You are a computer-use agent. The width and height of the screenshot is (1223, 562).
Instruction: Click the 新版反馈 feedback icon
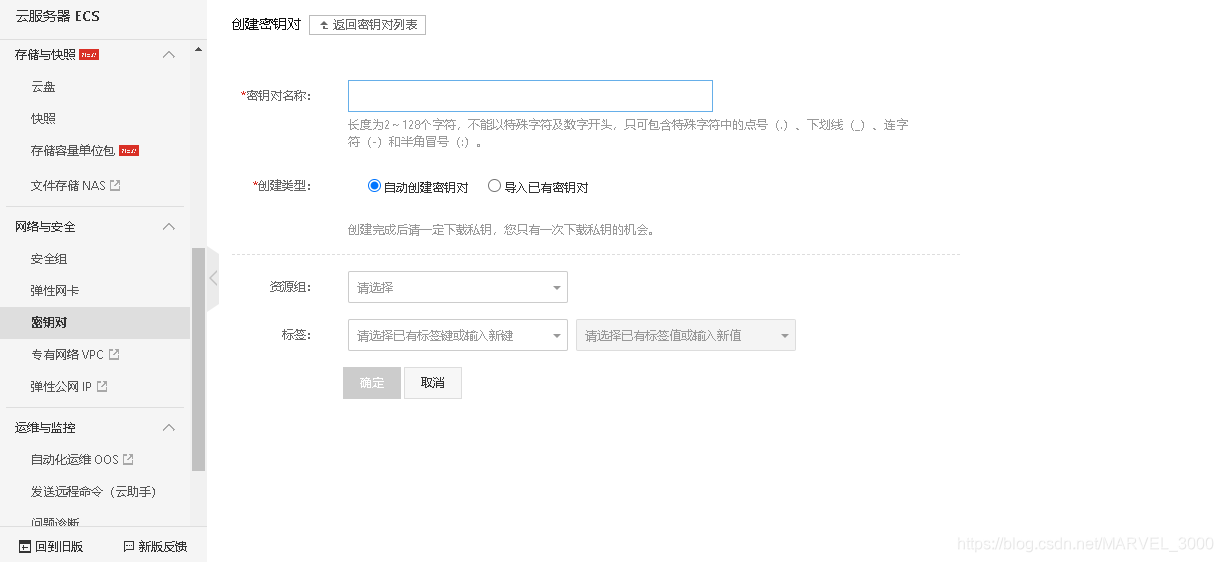[128, 547]
